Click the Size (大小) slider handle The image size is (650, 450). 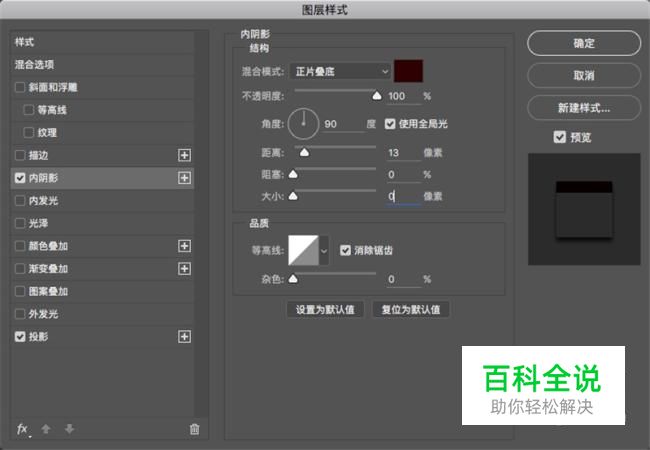coord(293,196)
